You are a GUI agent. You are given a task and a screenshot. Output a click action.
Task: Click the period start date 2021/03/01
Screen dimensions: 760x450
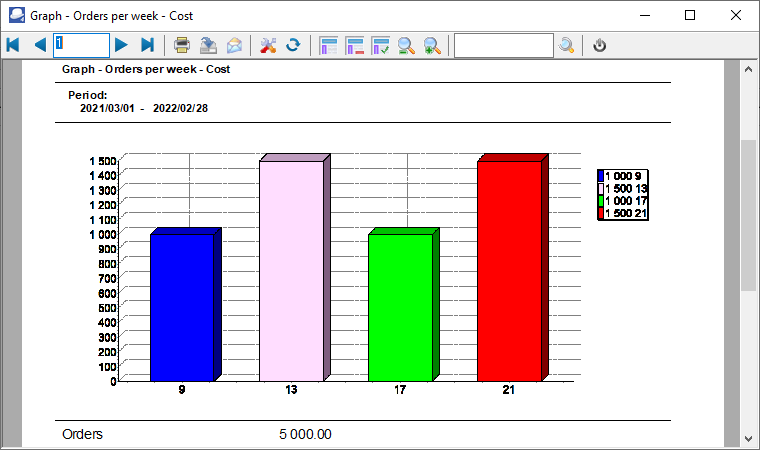coord(107,108)
